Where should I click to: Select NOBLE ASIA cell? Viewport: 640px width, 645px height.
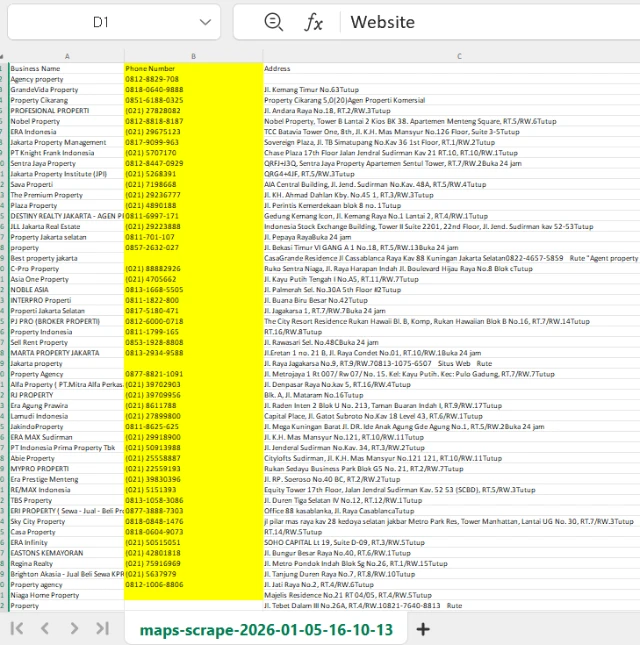click(67, 290)
